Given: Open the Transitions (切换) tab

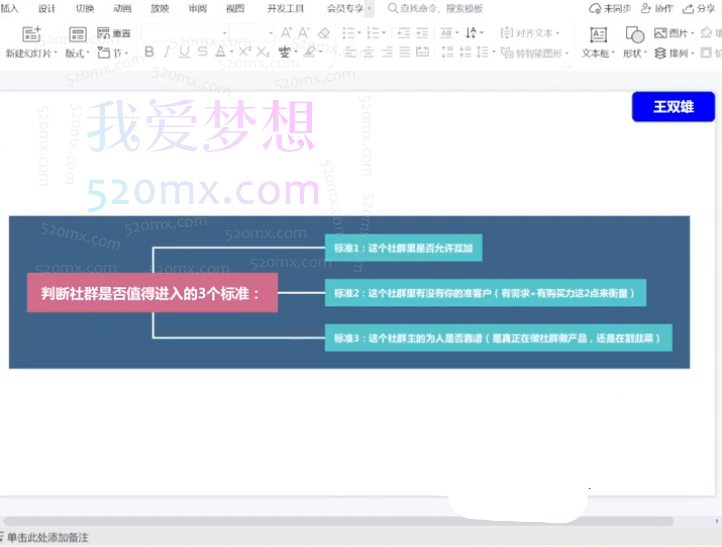Looking at the screenshot, I should (x=84, y=8).
